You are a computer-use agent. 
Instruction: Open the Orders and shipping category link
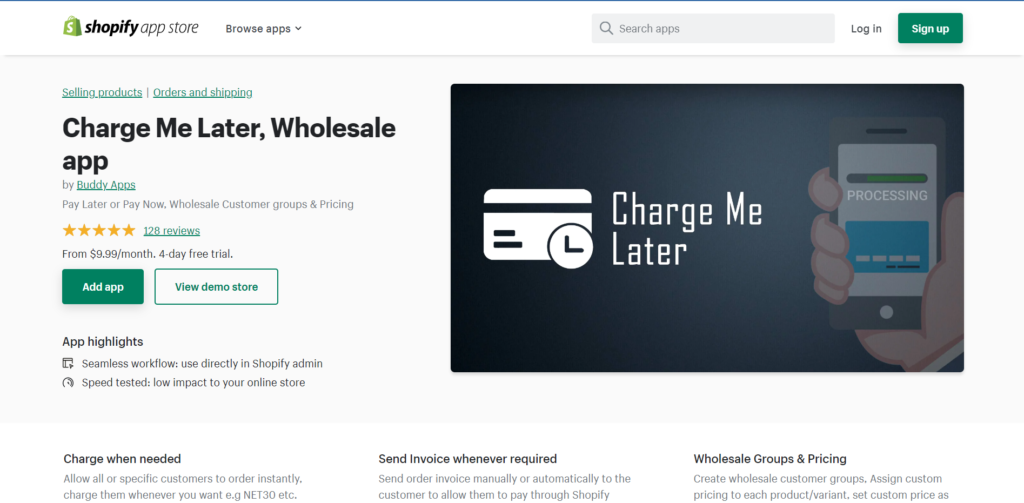[202, 92]
